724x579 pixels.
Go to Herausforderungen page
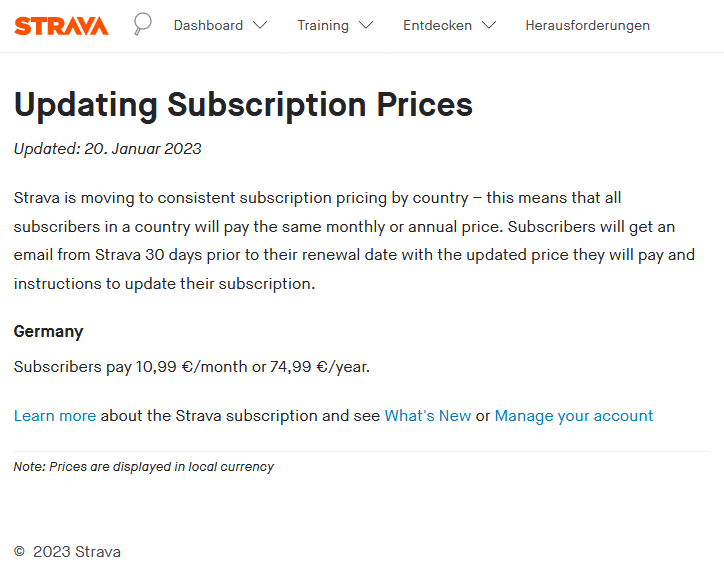point(587,25)
